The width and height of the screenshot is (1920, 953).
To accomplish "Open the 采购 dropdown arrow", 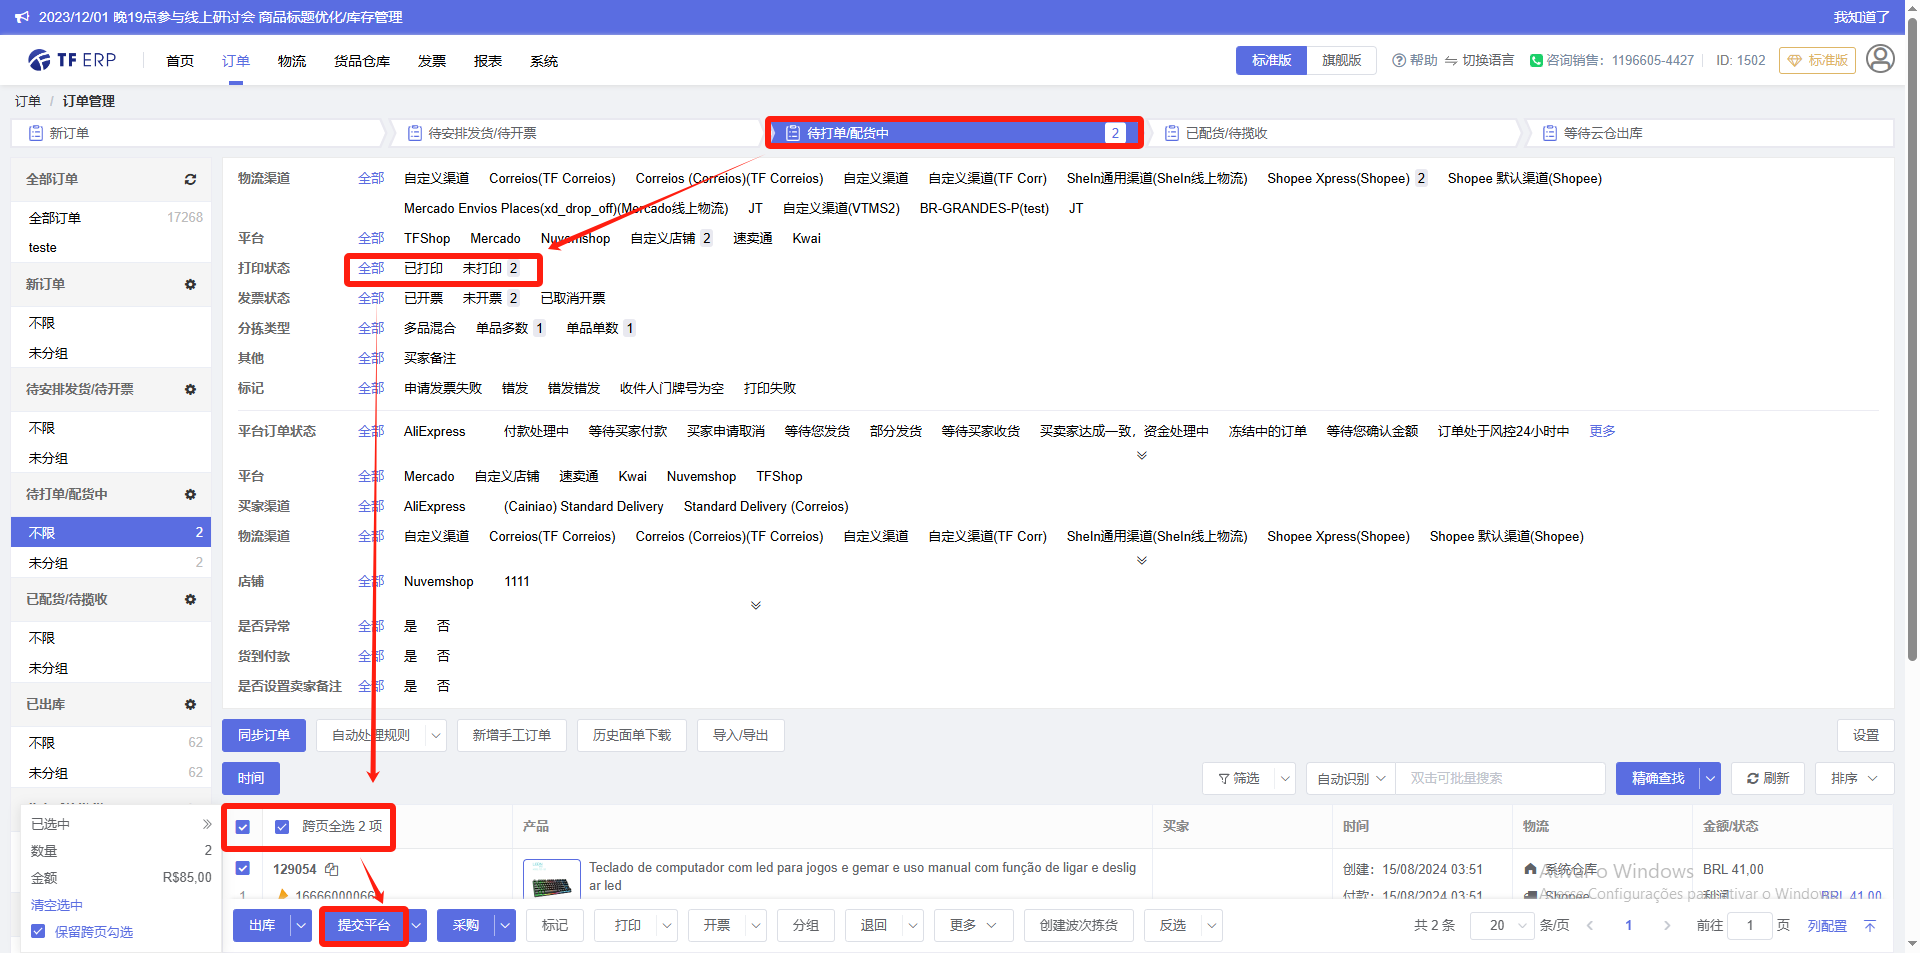I will [505, 925].
